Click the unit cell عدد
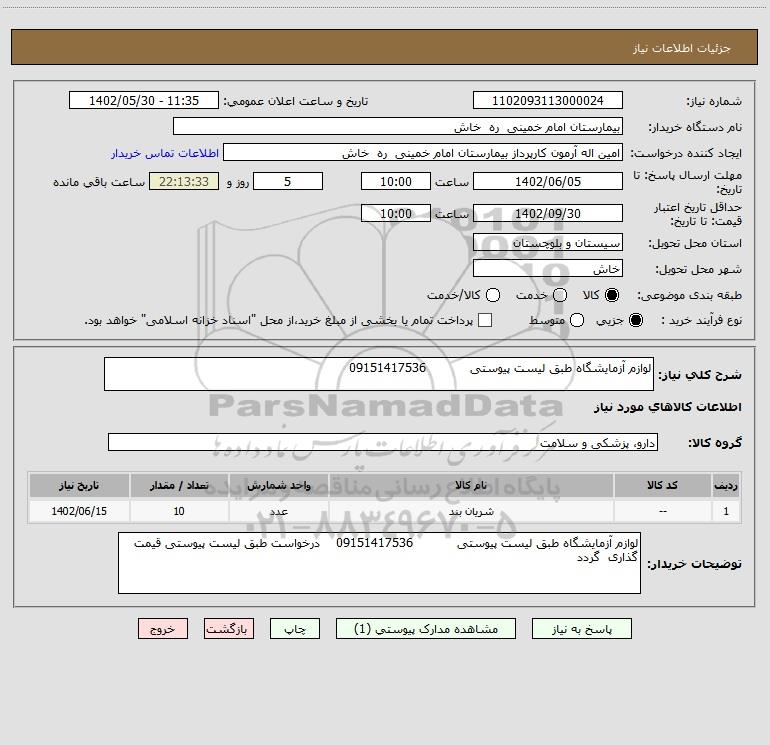Screen dimensions: 770x745 [278, 511]
